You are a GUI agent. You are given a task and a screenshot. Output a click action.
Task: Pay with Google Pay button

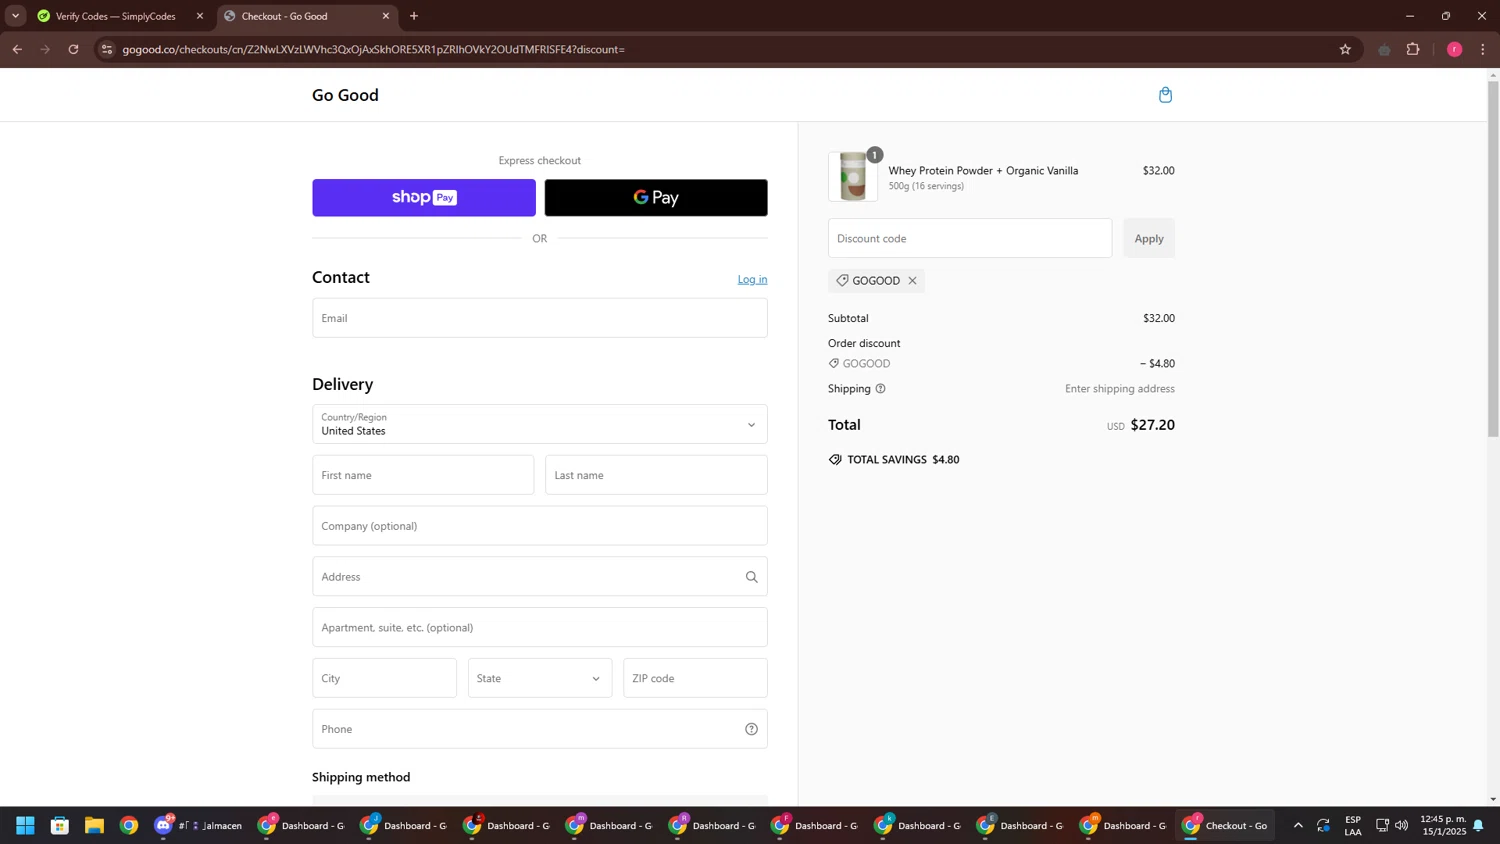(656, 198)
